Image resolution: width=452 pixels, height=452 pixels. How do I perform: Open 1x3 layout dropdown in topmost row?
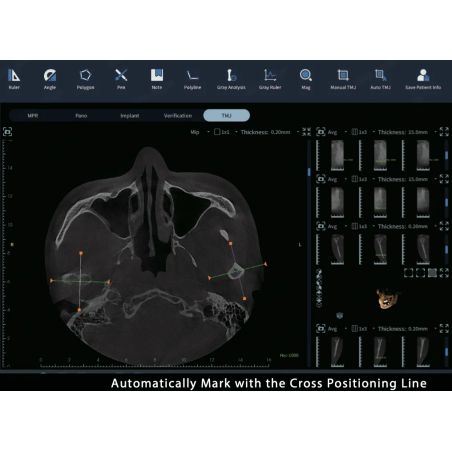coord(363,132)
